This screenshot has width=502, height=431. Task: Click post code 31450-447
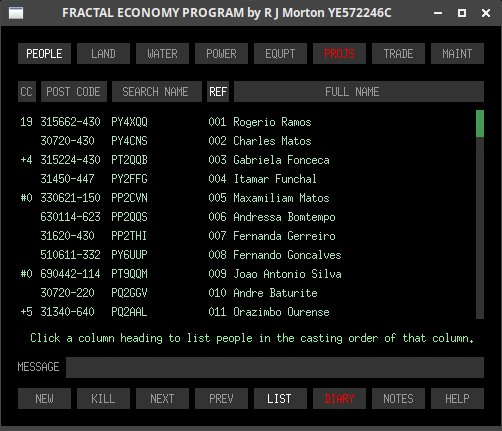click(67, 179)
